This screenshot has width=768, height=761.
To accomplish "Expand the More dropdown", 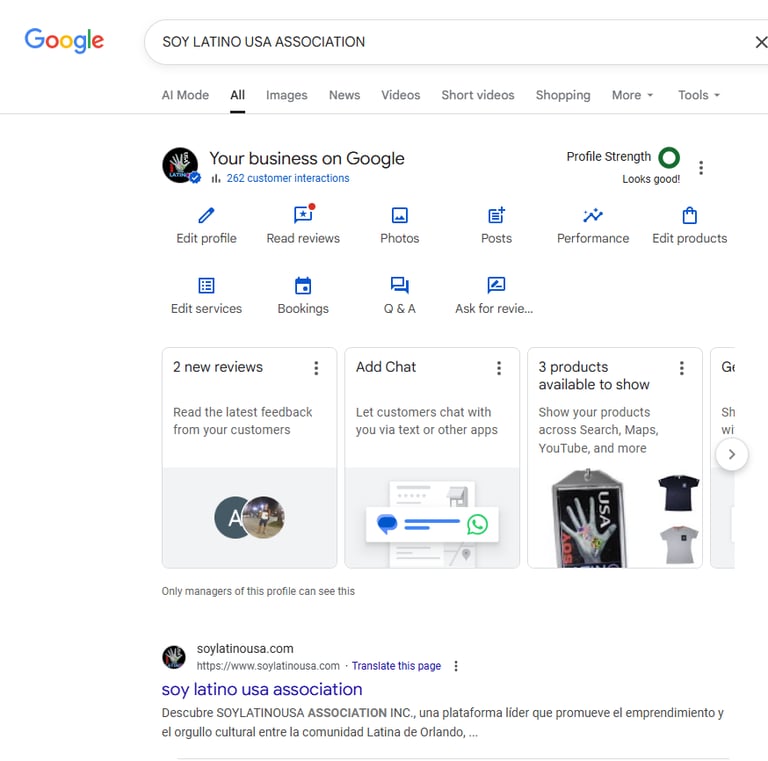I will pos(632,95).
